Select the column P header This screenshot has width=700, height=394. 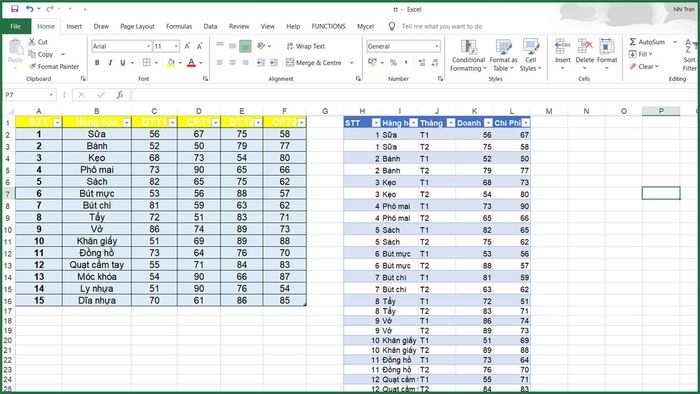(x=661, y=111)
